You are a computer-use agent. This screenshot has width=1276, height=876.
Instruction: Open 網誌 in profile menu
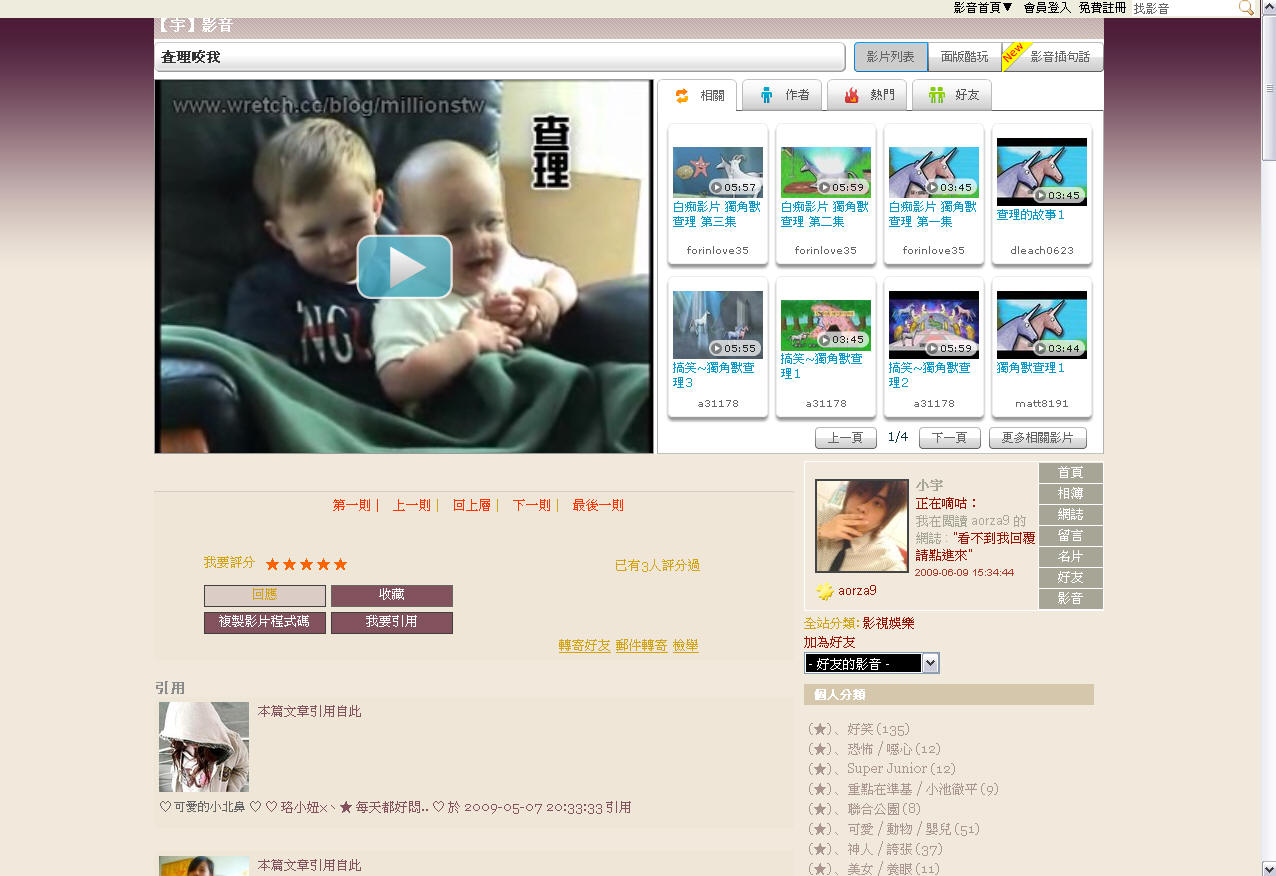tap(1071, 515)
